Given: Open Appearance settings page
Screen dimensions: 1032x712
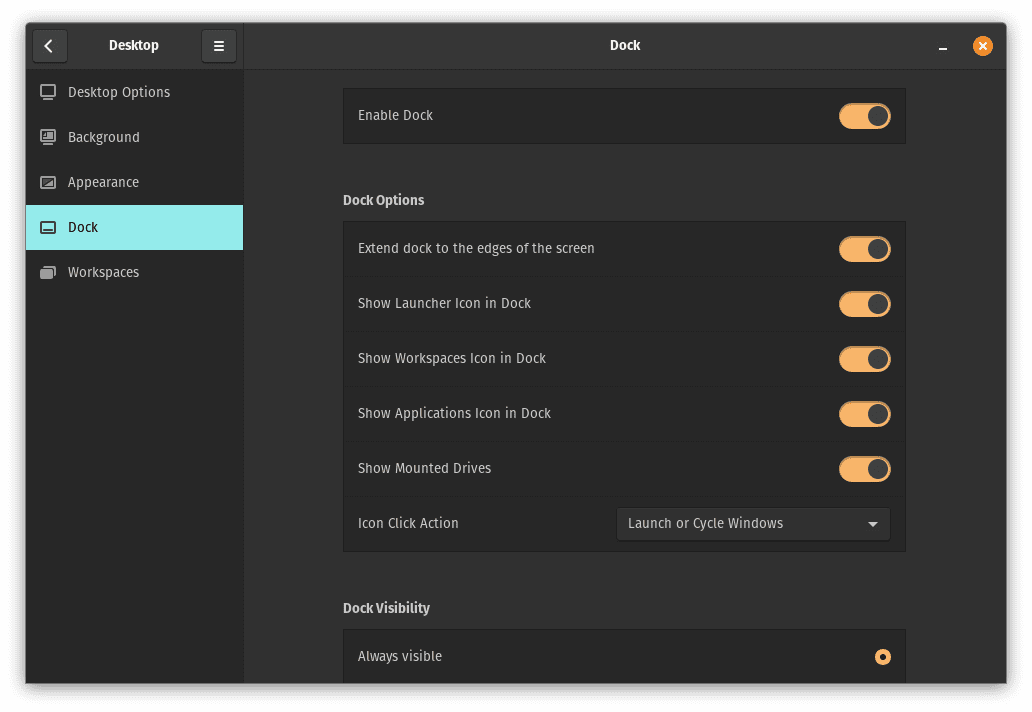Looking at the screenshot, I should click(134, 182).
